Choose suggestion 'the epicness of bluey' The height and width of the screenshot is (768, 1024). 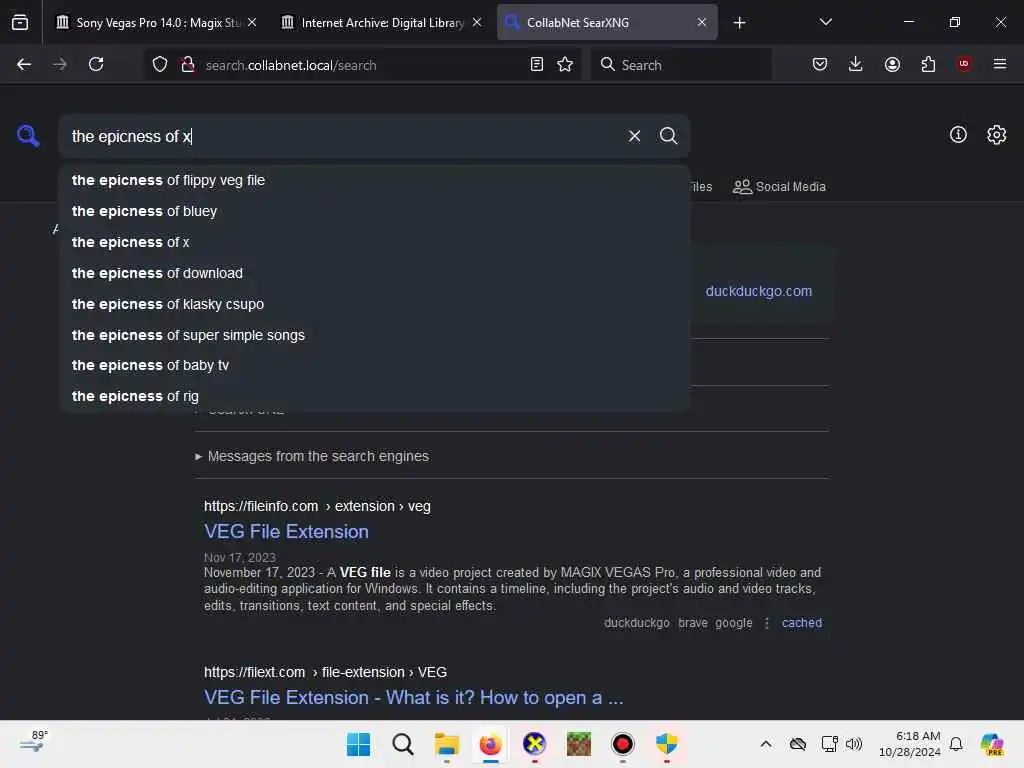(x=374, y=211)
